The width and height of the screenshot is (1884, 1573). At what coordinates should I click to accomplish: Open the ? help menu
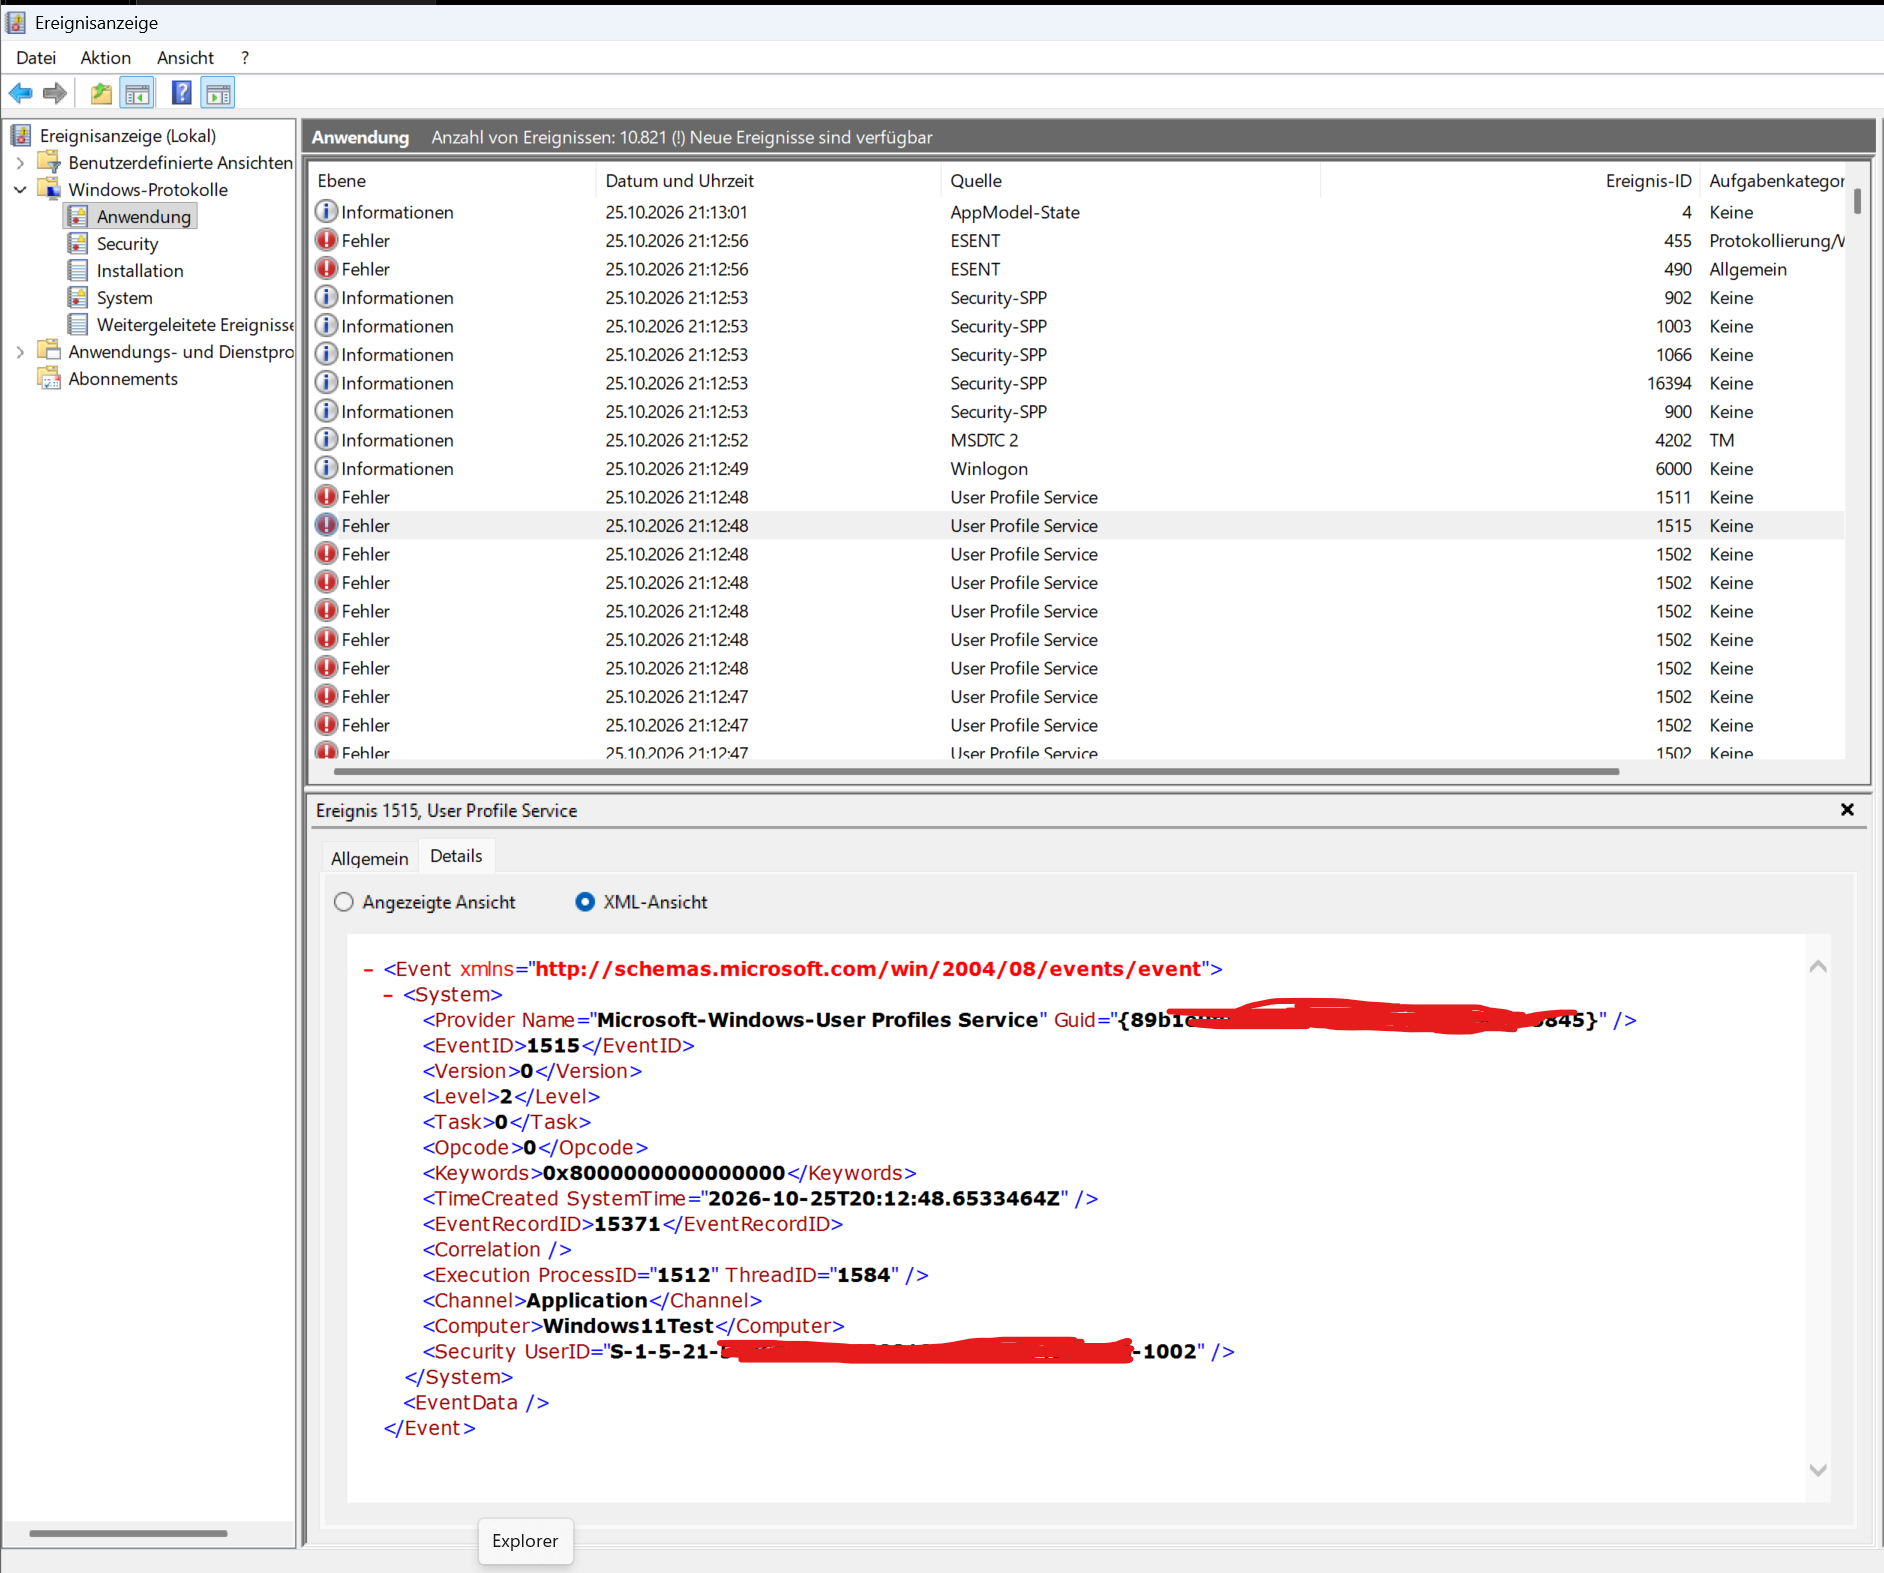point(245,58)
